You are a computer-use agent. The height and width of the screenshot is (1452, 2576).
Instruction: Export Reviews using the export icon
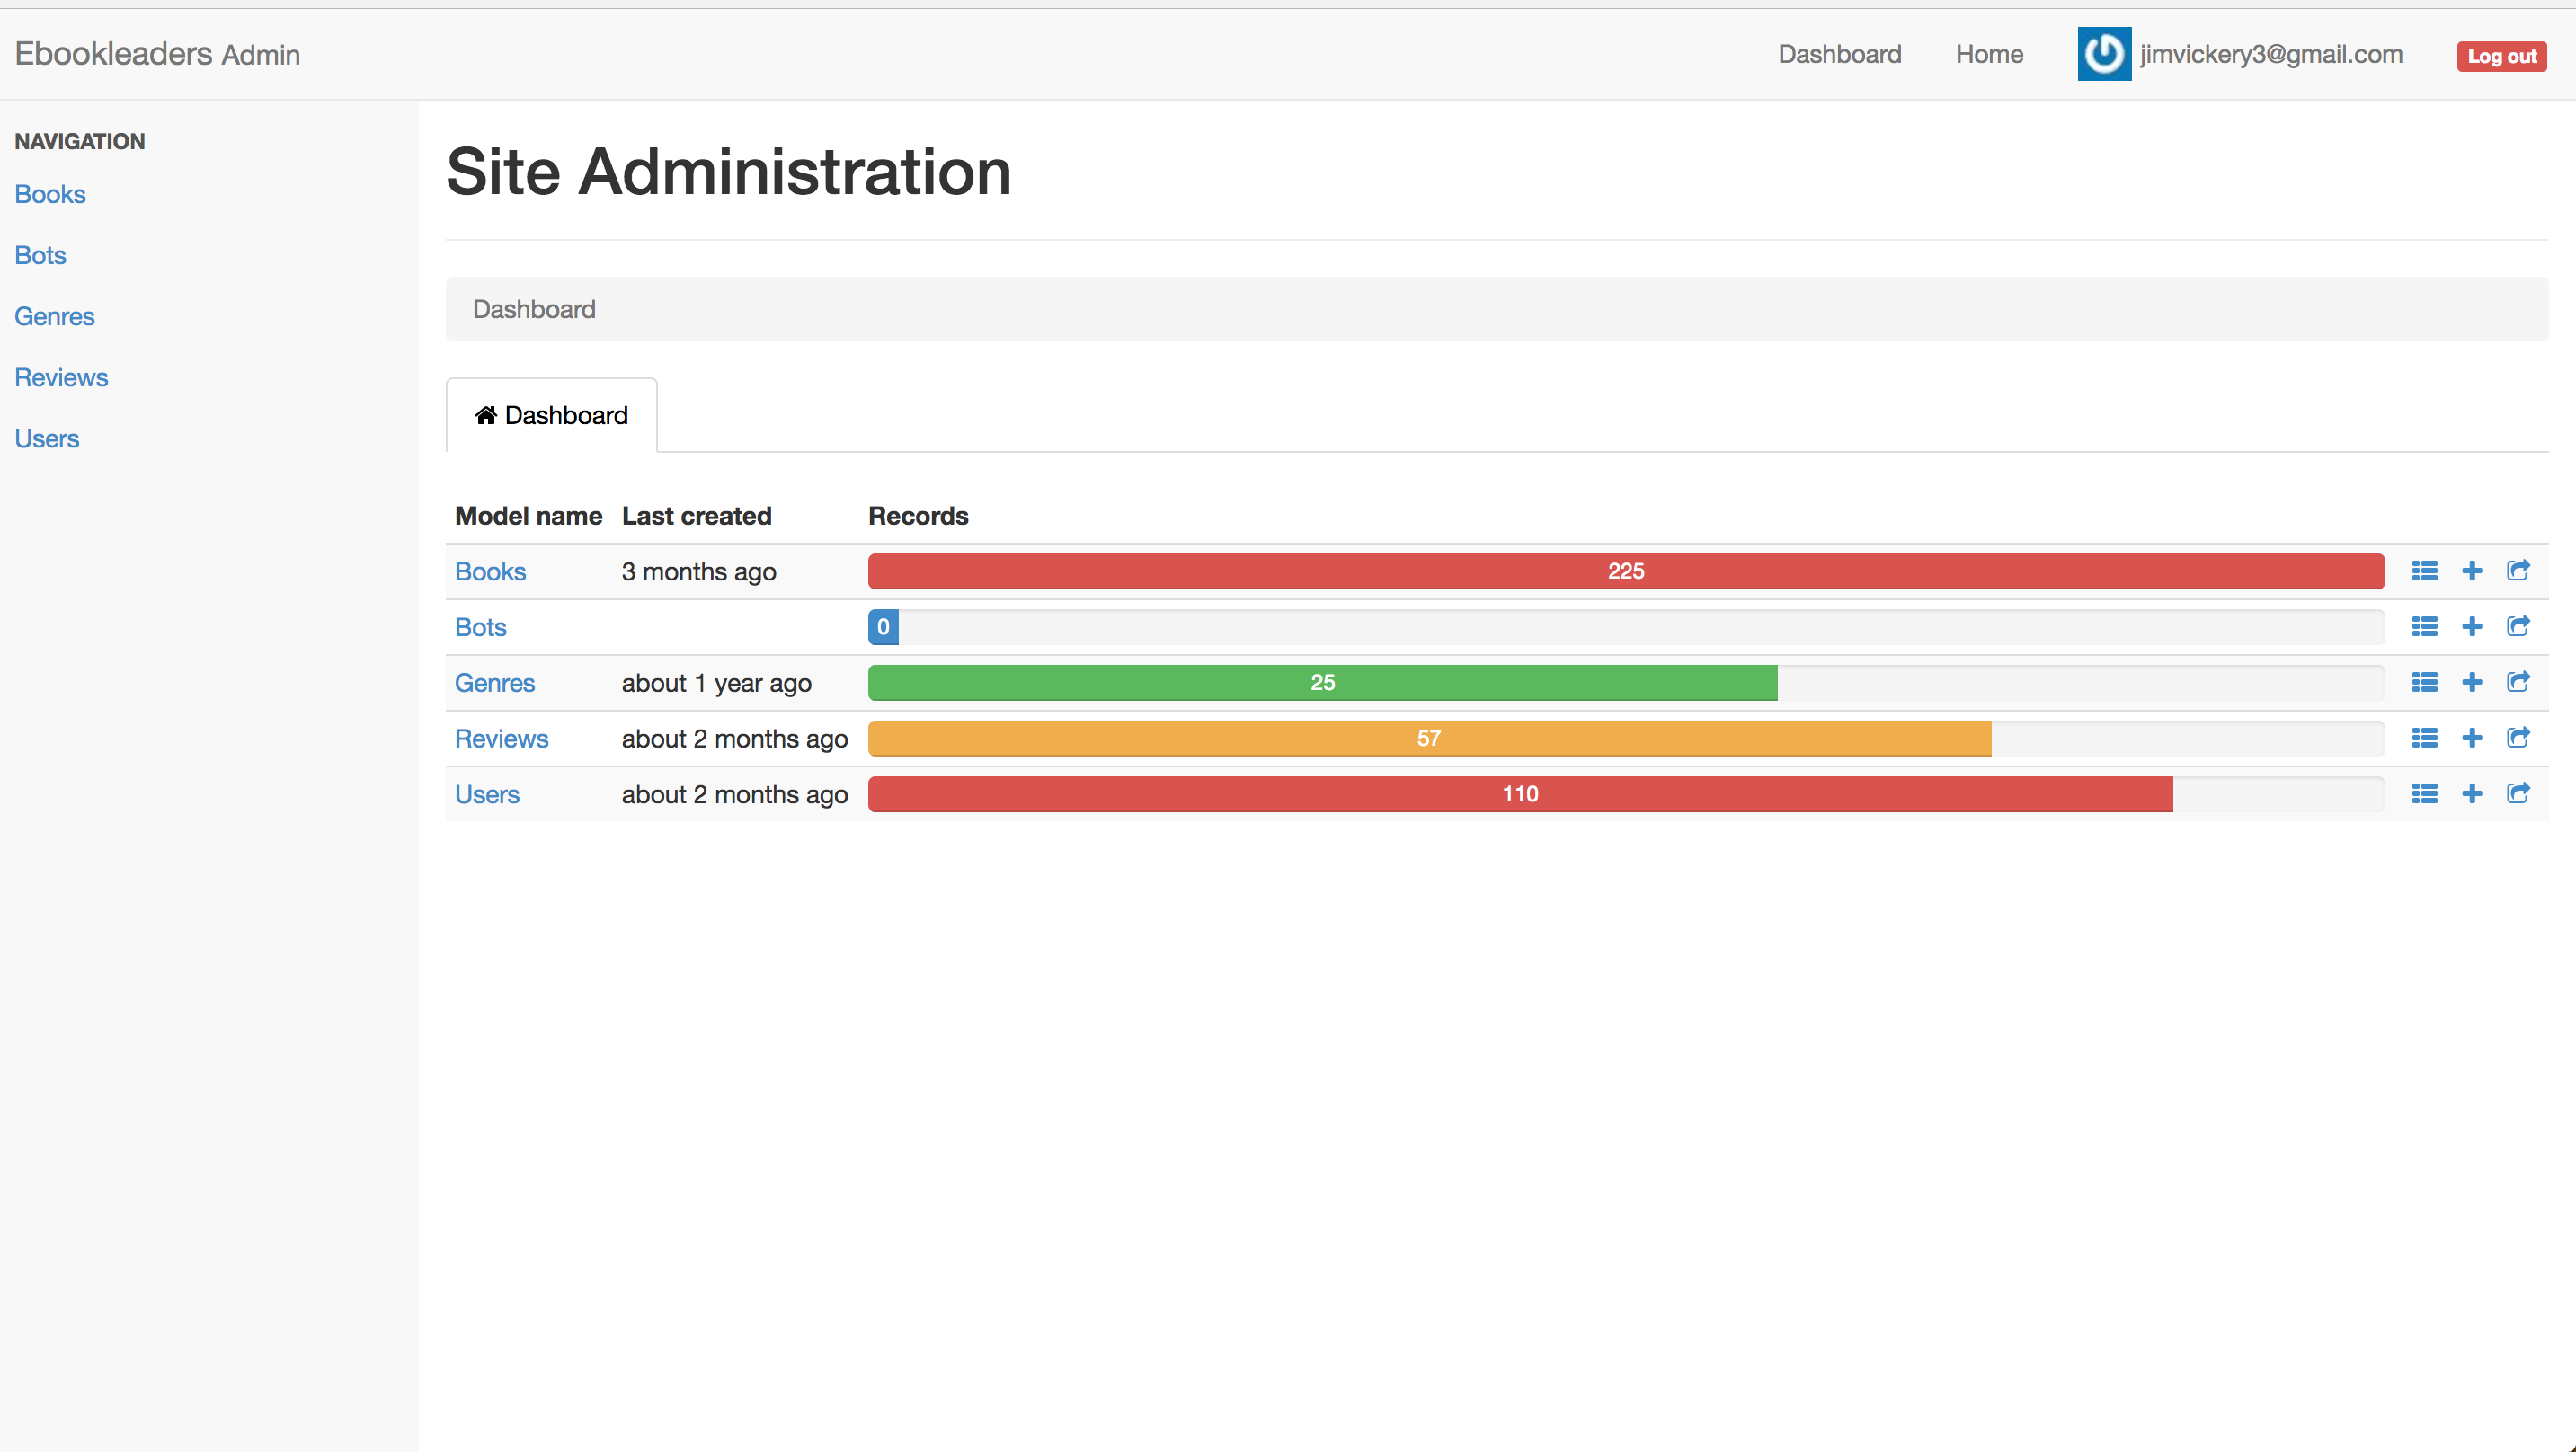tap(2518, 737)
